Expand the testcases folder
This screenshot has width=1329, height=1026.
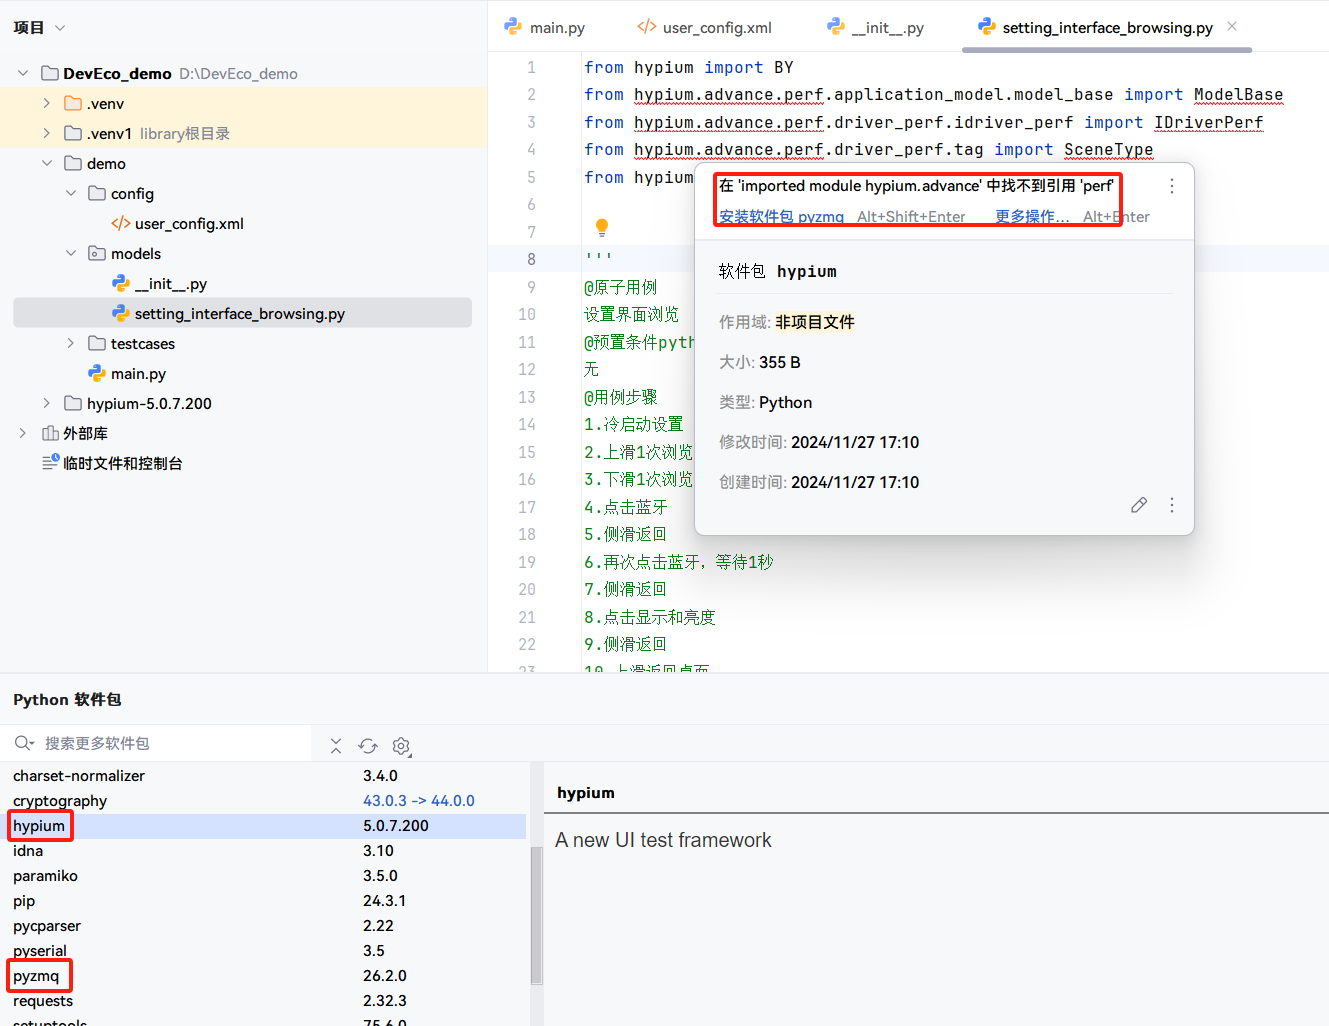[x=71, y=343]
